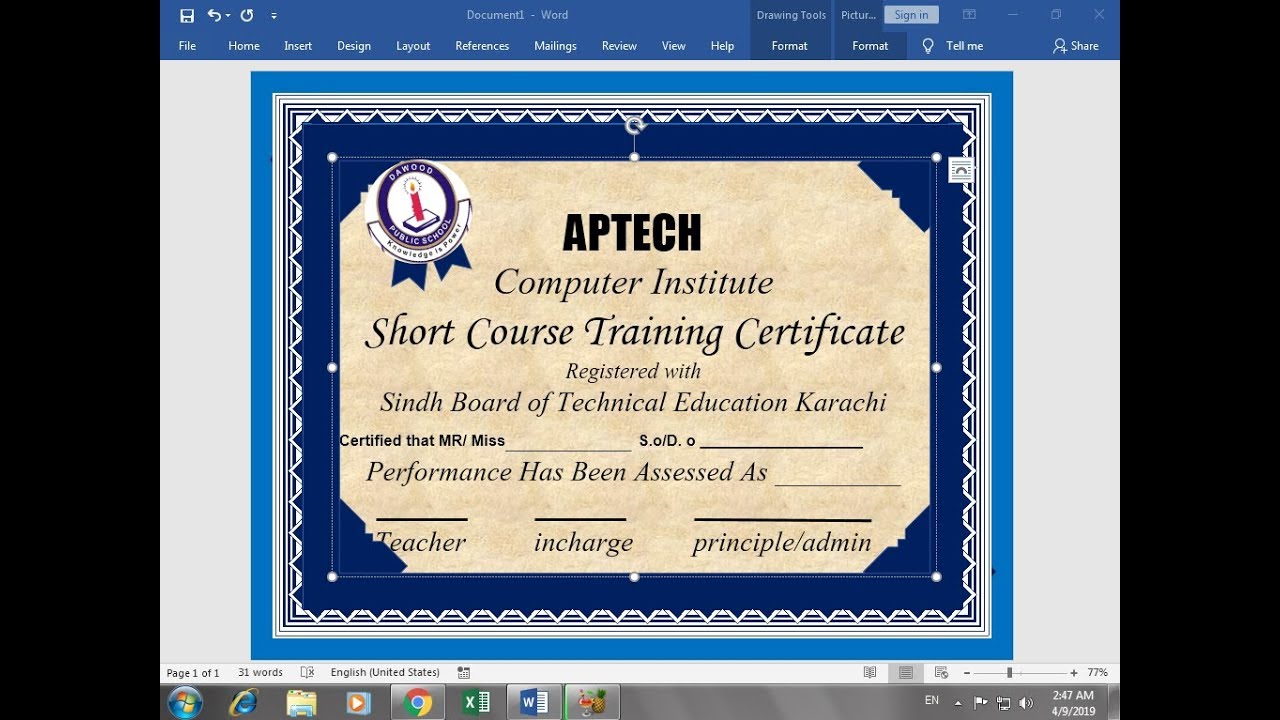
Task: Click the 'incharge' signature label
Action: [x=583, y=543]
